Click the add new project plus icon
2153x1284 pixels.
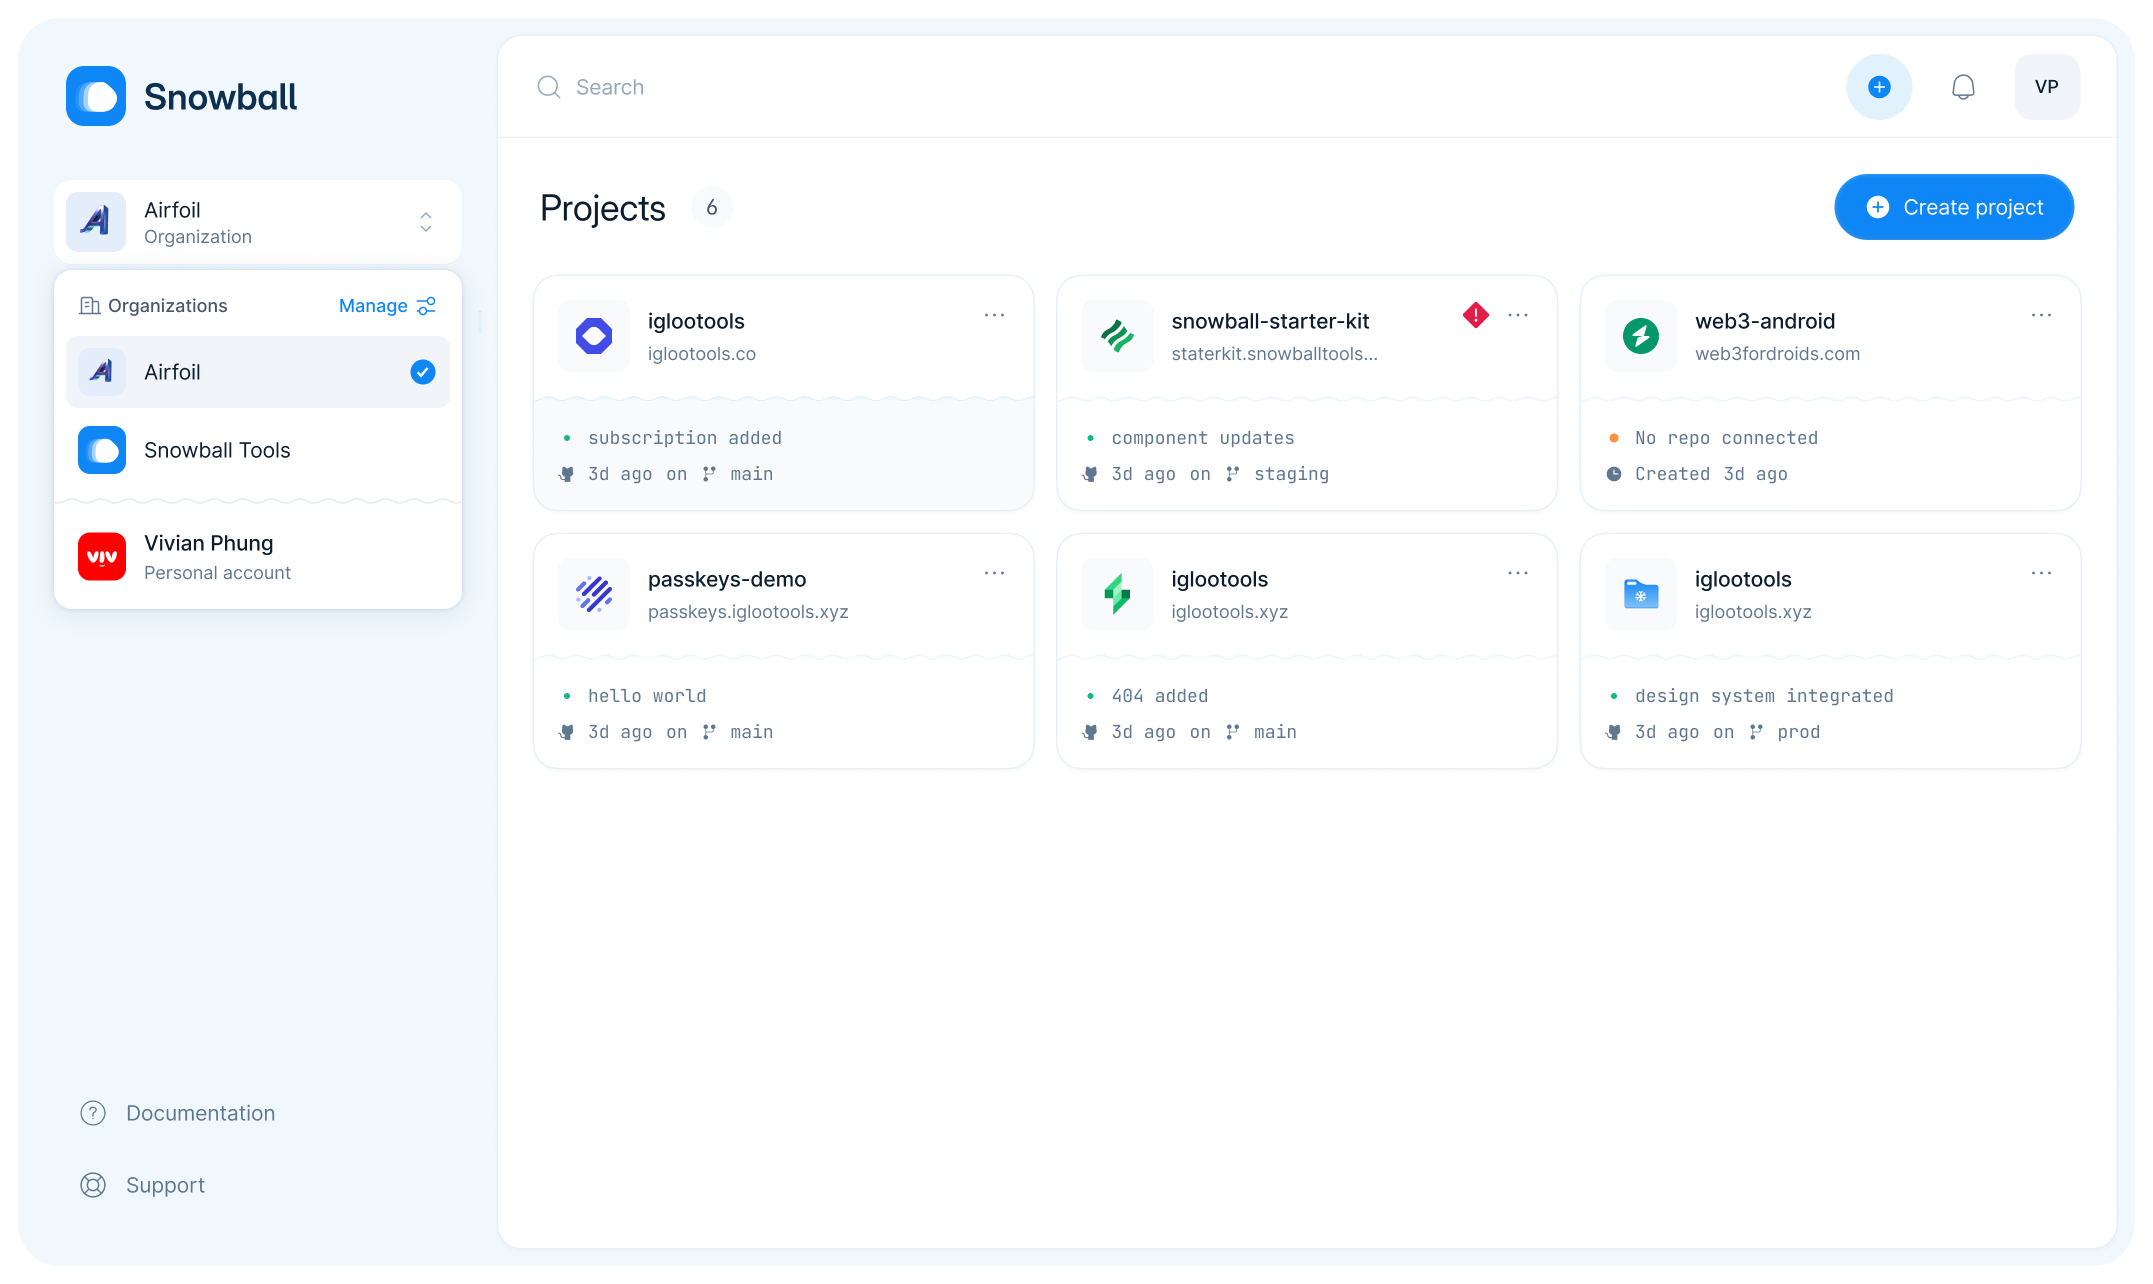[1878, 86]
